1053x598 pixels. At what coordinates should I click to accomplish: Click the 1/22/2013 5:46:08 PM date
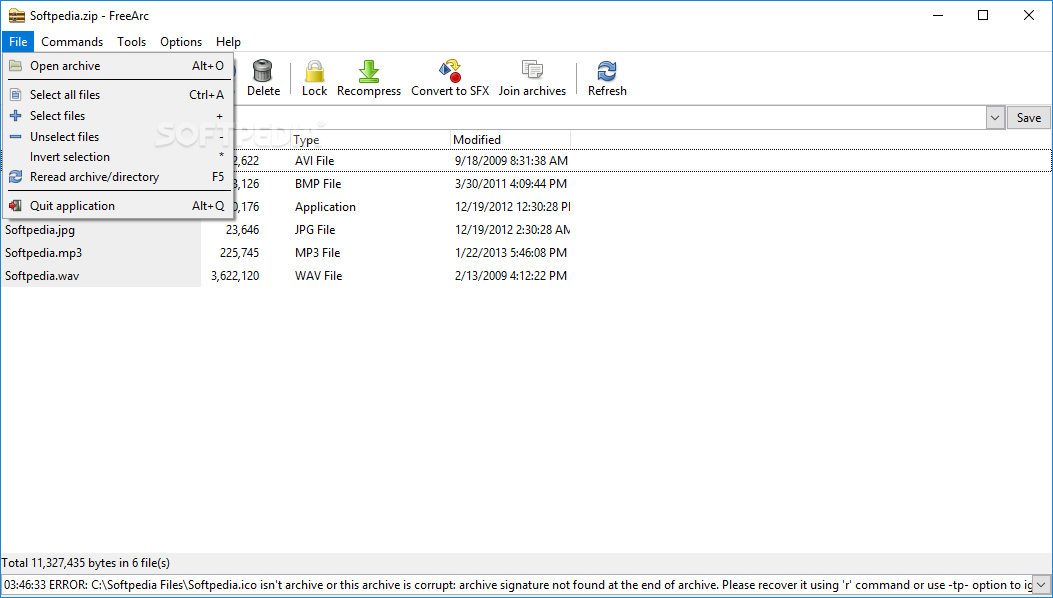click(510, 253)
